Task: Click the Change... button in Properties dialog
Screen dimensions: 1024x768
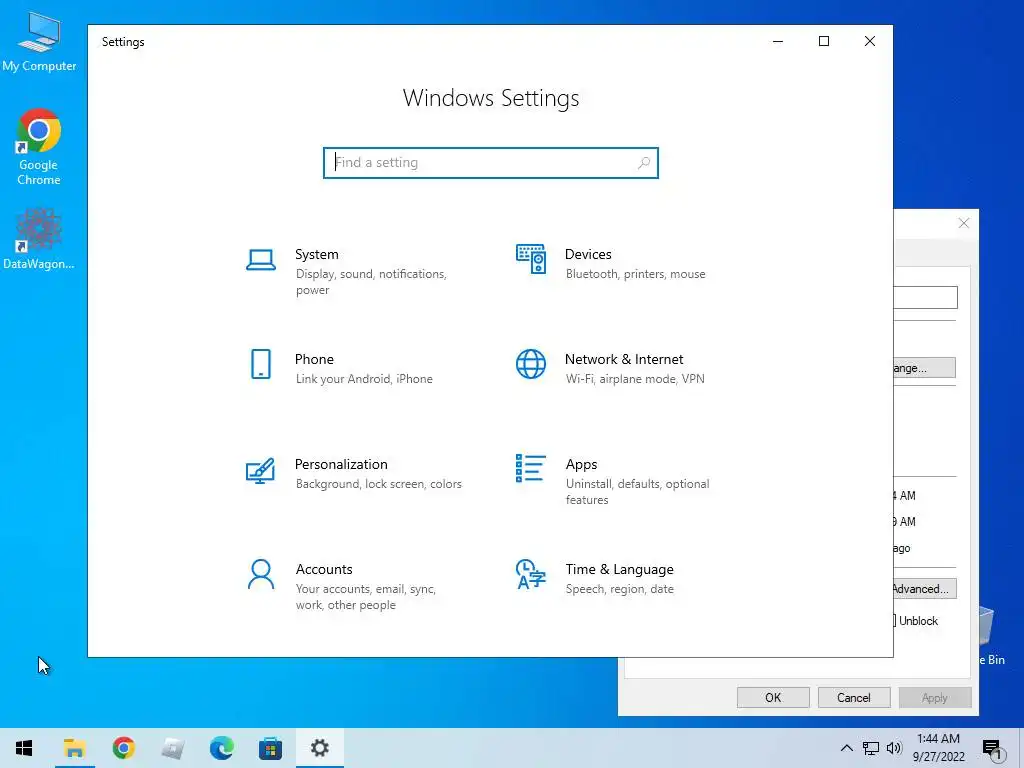Action: (924, 368)
